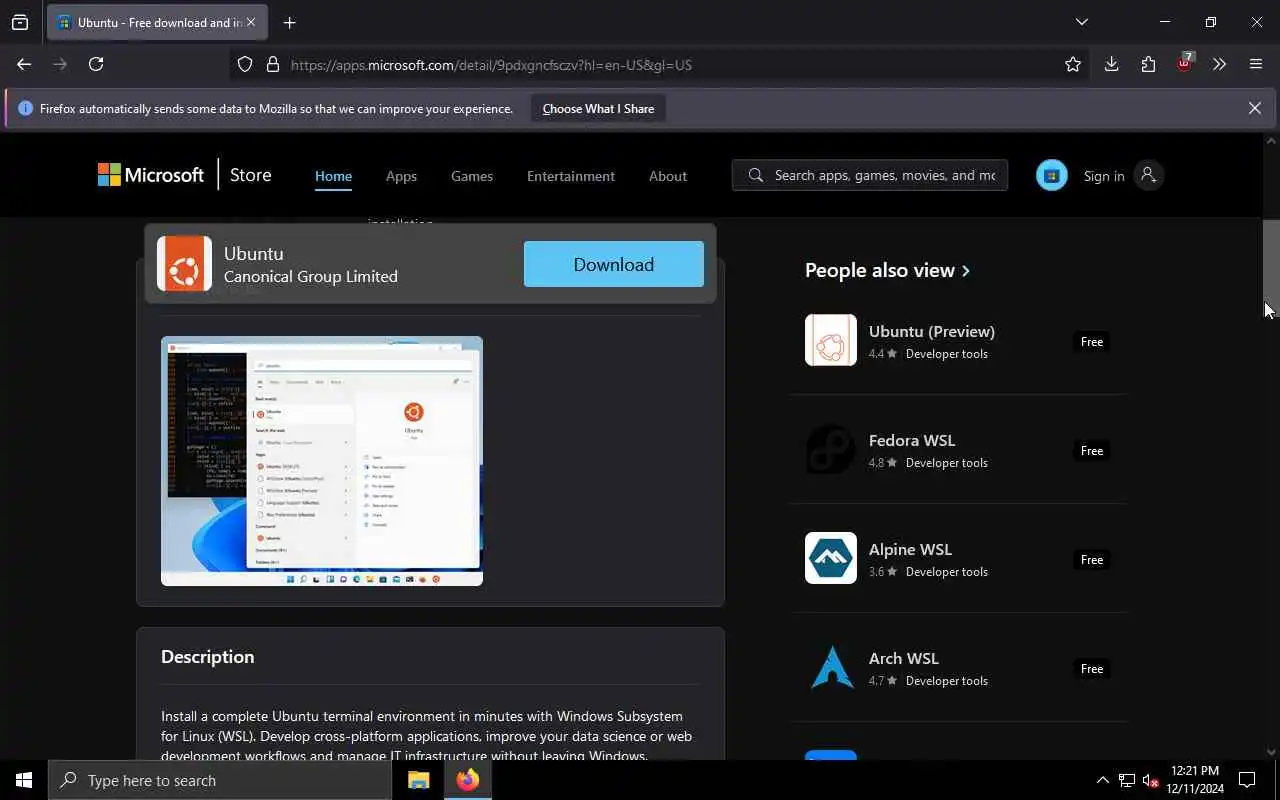Viewport: 1280px width, 800px height.
Task: Open tracking protection shield icon
Action: click(245, 64)
